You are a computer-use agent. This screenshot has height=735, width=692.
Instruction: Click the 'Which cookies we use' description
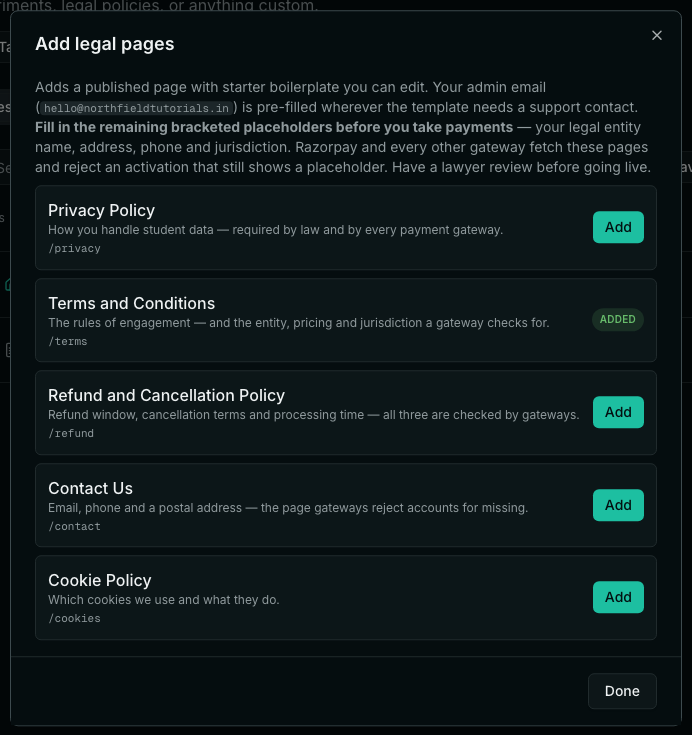click(164, 600)
